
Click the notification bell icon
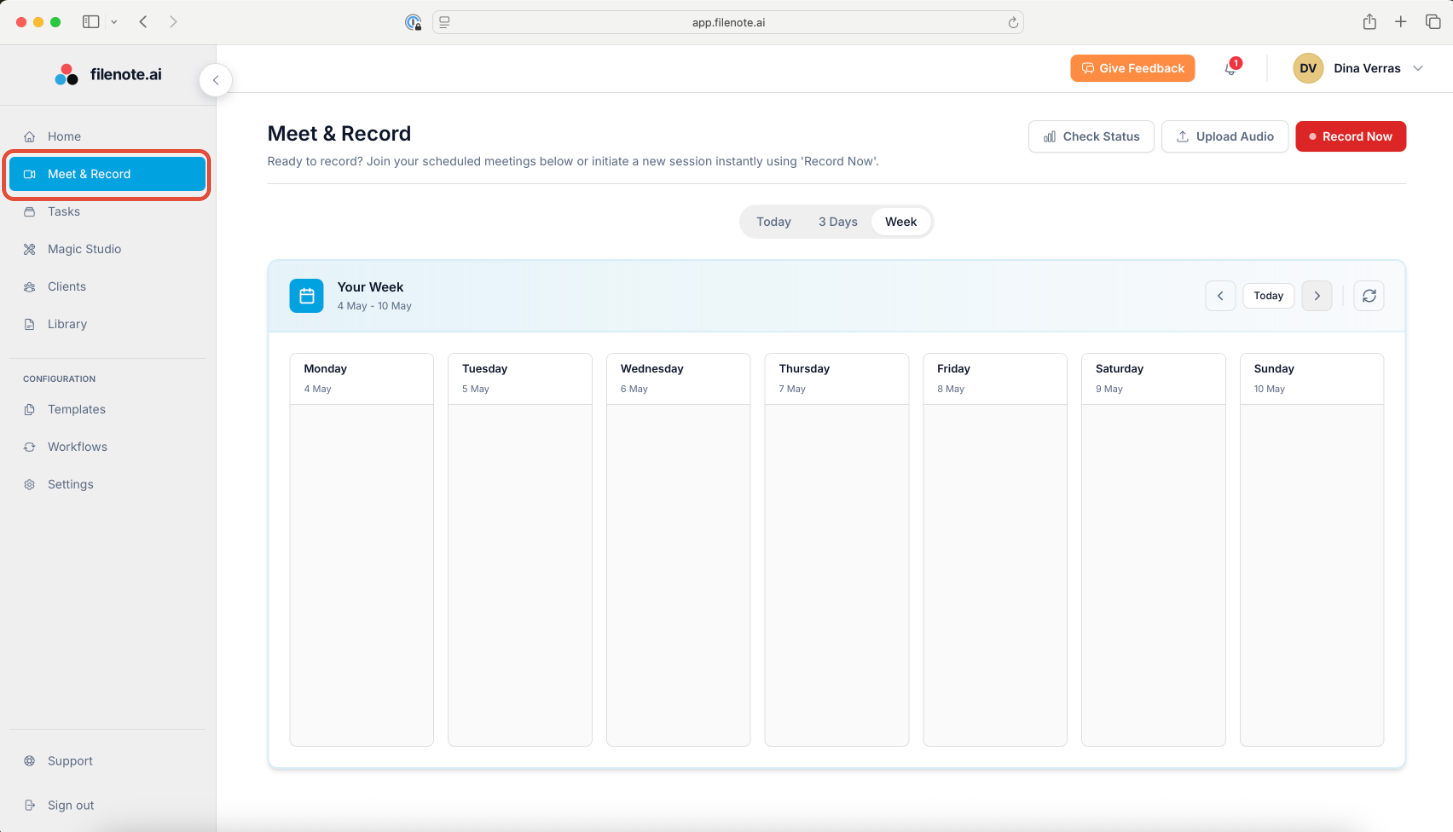click(x=1230, y=68)
